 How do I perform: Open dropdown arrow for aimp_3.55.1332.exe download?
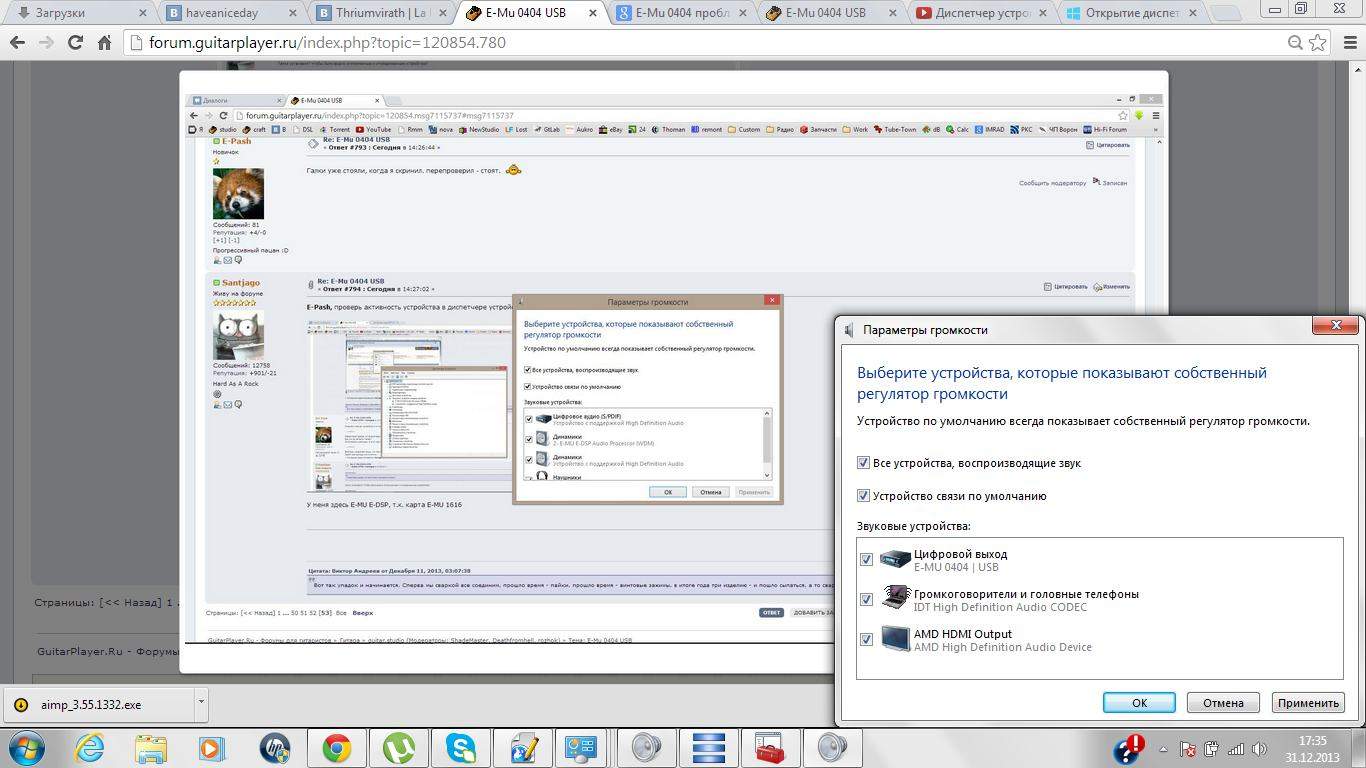tap(200, 702)
